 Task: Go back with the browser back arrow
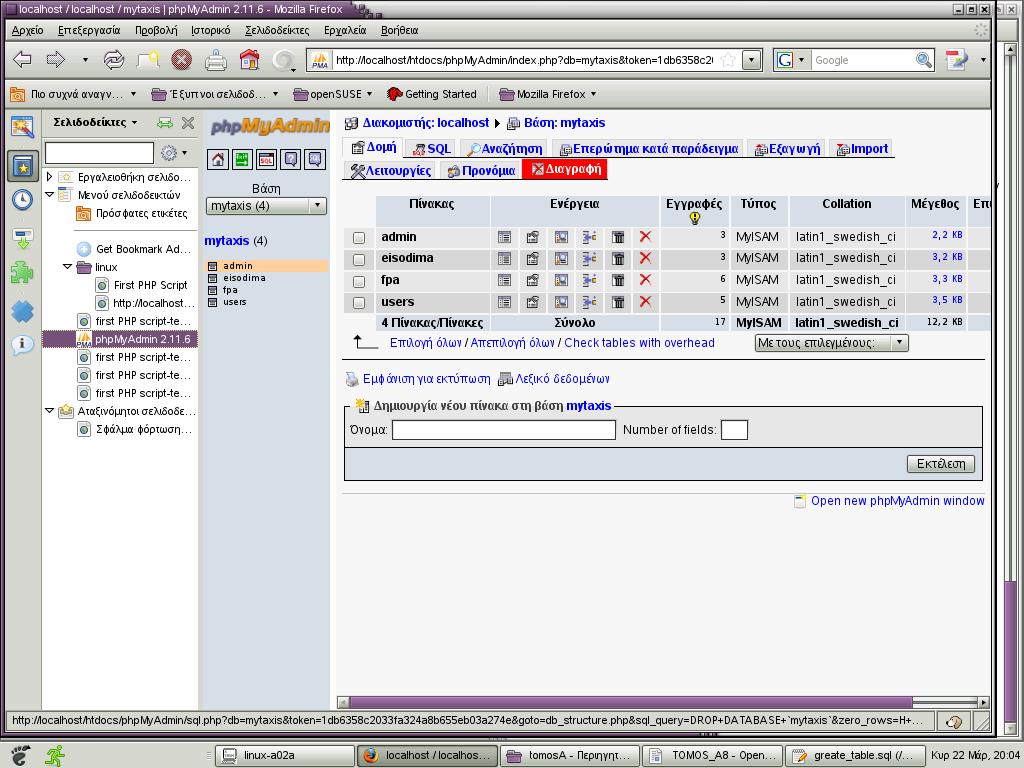(23, 60)
